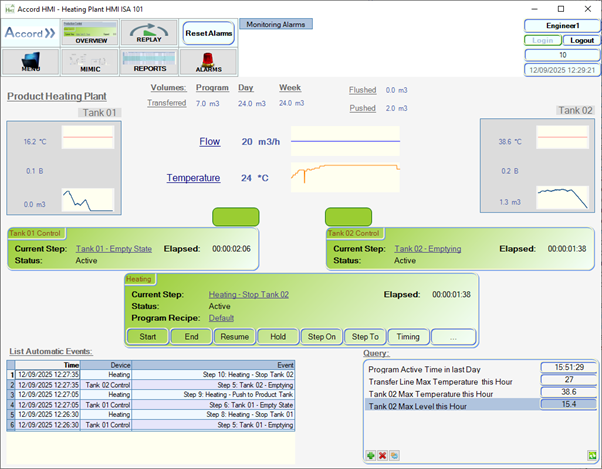This screenshot has height=469, width=602.
Task: Click the Step On button
Action: [x=321, y=336]
